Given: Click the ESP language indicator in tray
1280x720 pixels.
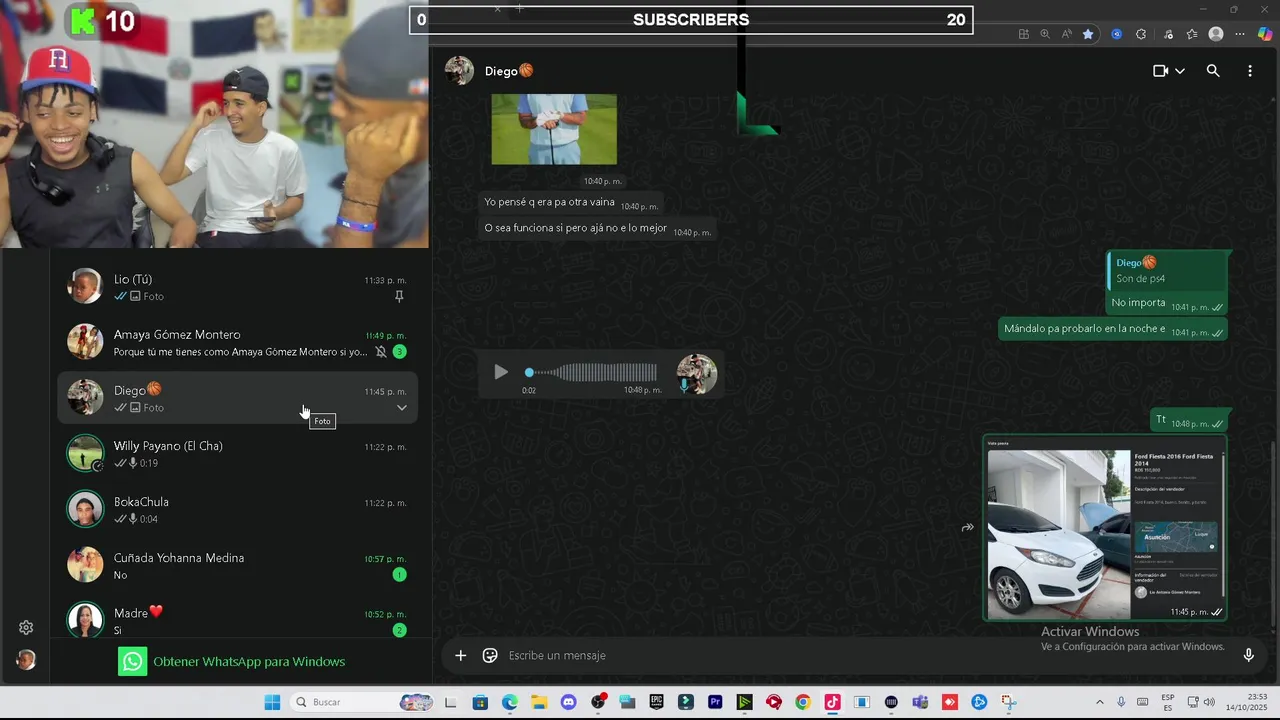Looking at the screenshot, I should pos(1168,702).
